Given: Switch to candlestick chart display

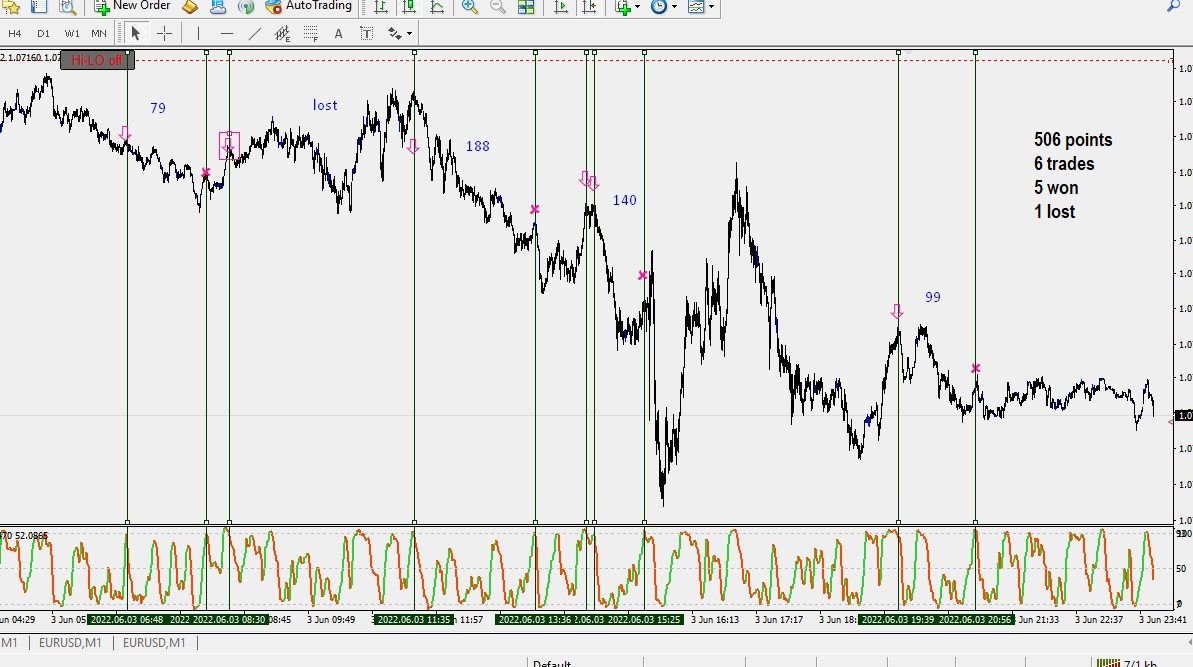Looking at the screenshot, I should [409, 7].
